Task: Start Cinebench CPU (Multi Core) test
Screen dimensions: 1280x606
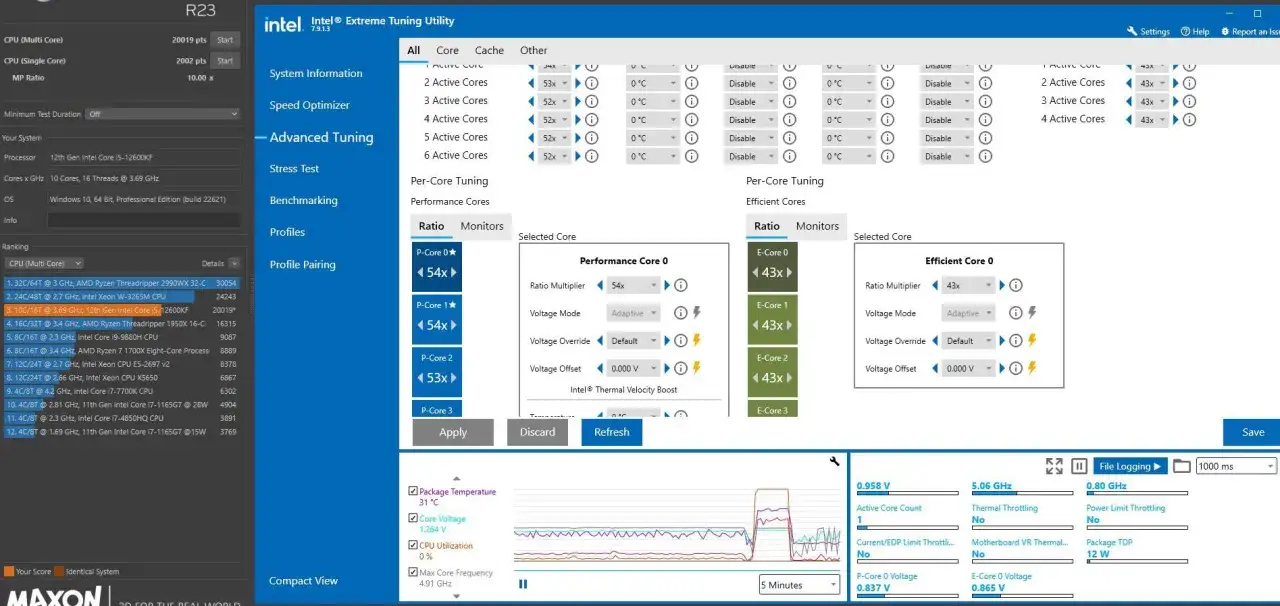Action: click(x=225, y=40)
